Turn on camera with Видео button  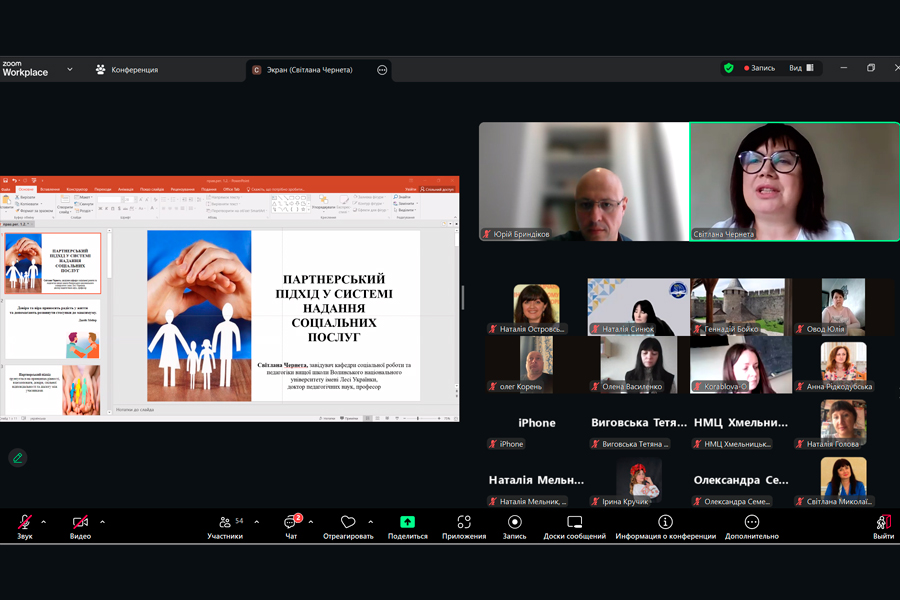pos(80,526)
